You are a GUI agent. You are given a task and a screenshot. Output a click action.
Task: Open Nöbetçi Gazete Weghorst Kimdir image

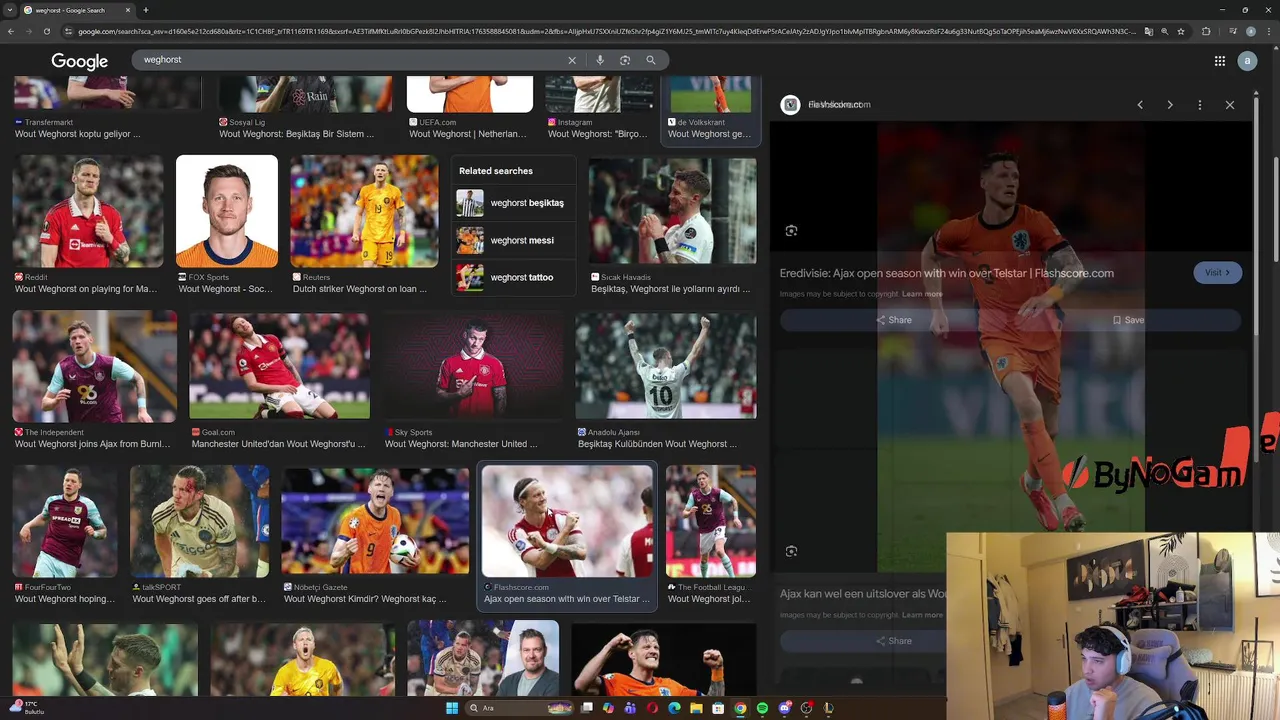click(x=375, y=521)
